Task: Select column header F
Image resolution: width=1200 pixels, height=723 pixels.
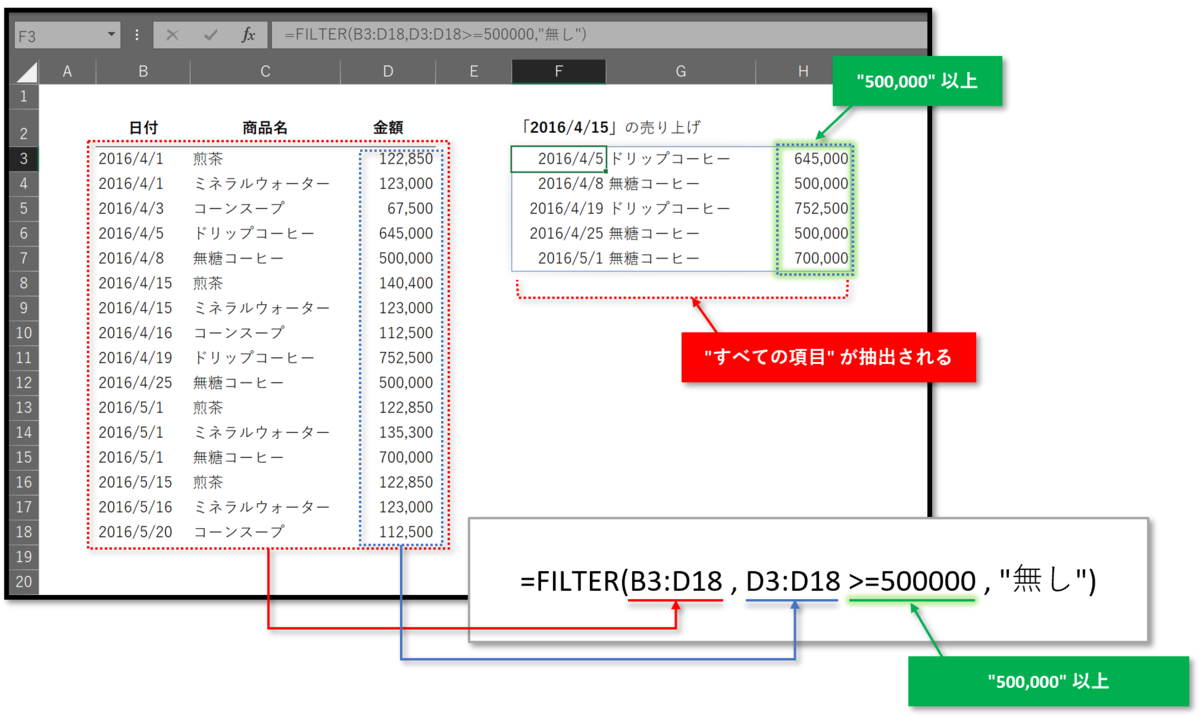Action: coord(559,71)
